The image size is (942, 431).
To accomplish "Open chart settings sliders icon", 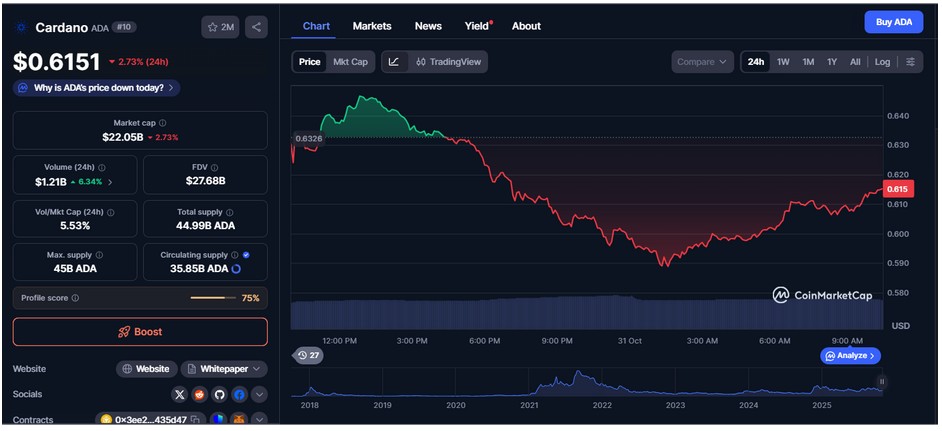I will coord(910,62).
